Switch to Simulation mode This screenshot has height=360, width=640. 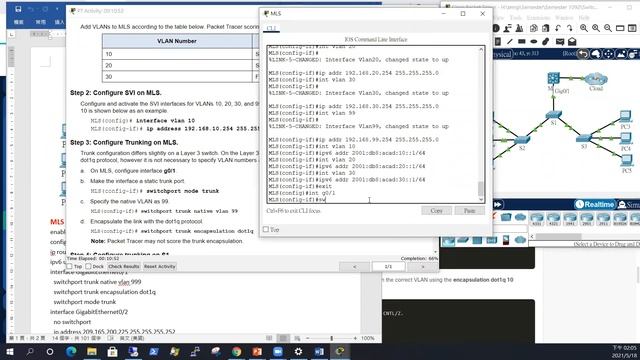[x=629, y=204]
